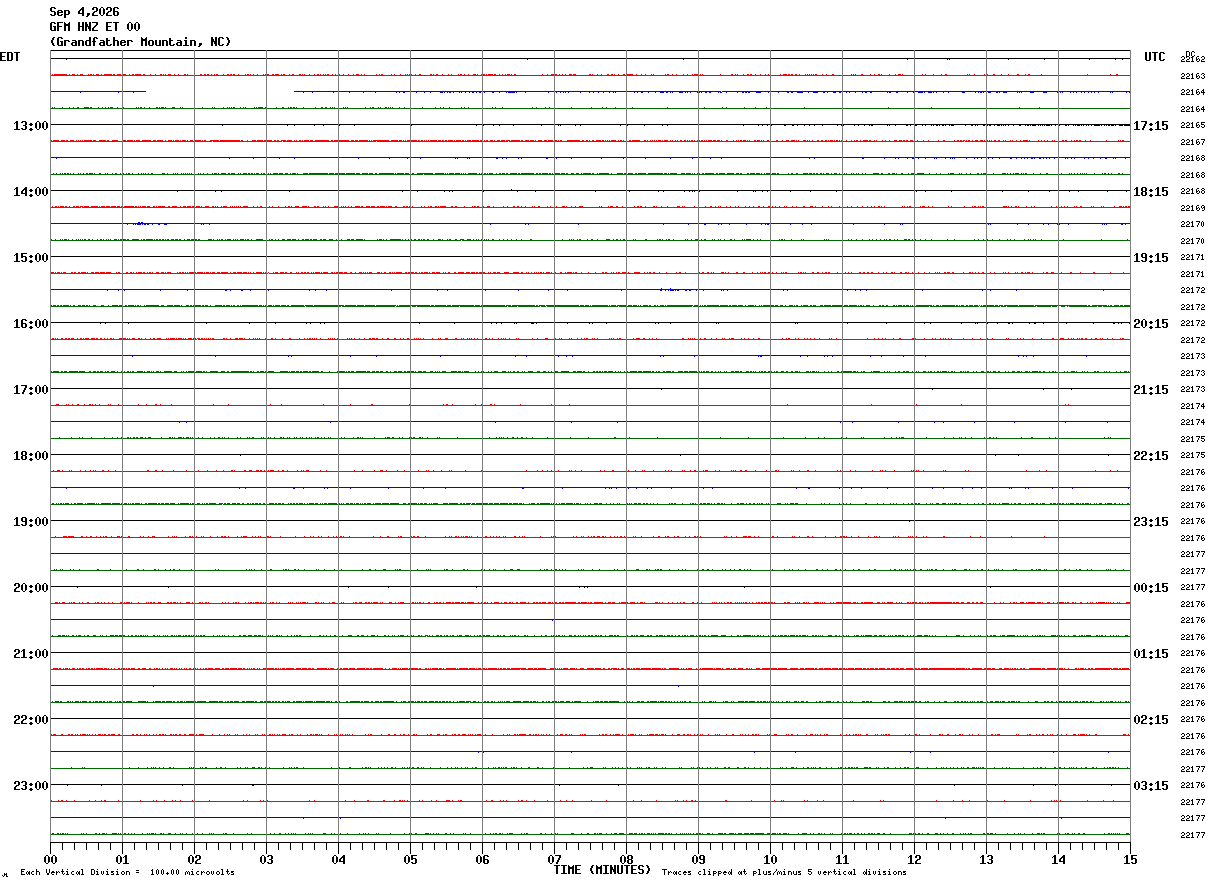
Task: Click the Grandfather Mountain, NC location text
Action: [x=140, y=42]
